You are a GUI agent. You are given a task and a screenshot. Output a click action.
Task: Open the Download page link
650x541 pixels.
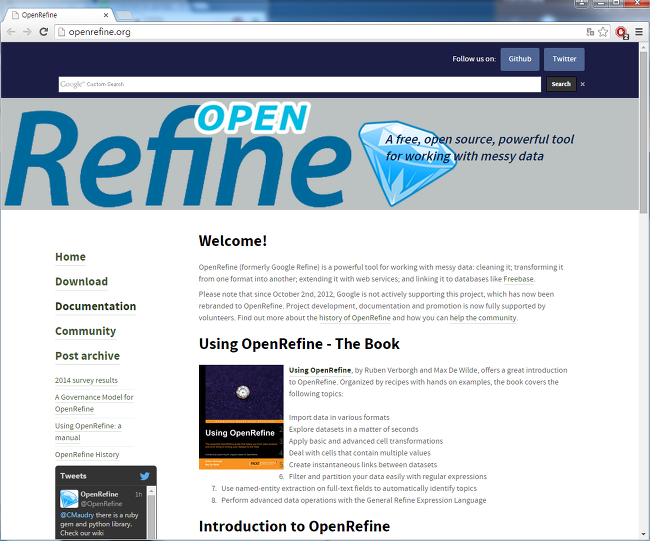(x=82, y=282)
